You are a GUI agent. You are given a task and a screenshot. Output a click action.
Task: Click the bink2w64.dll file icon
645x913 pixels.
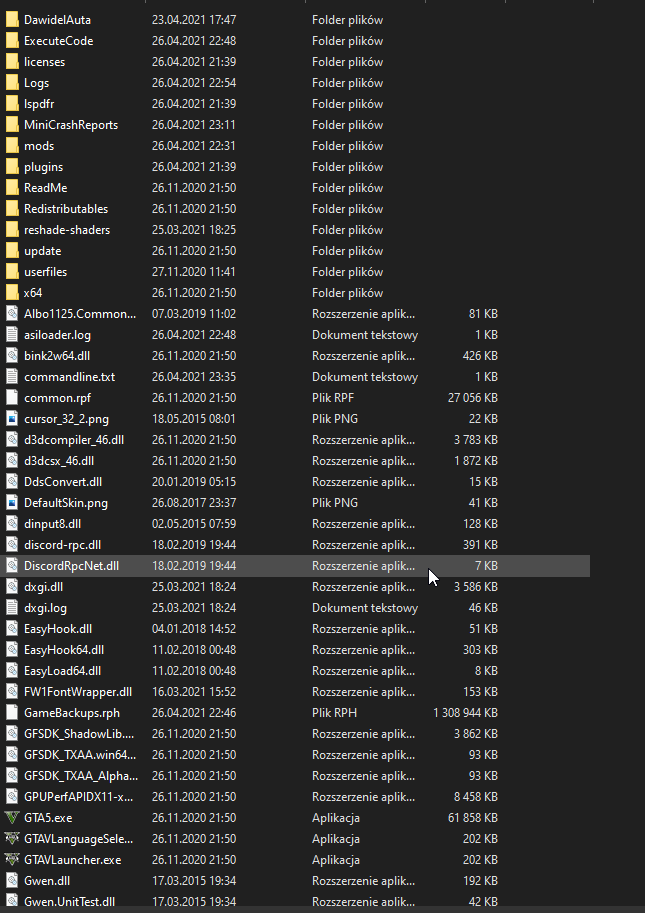click(x=12, y=356)
